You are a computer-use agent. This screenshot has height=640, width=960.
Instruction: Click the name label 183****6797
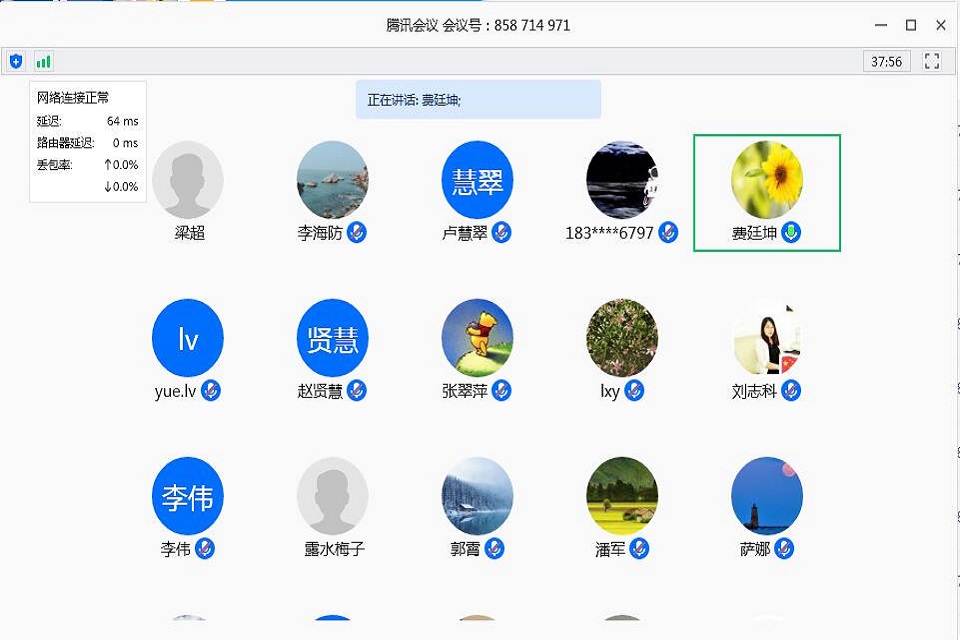pos(610,233)
